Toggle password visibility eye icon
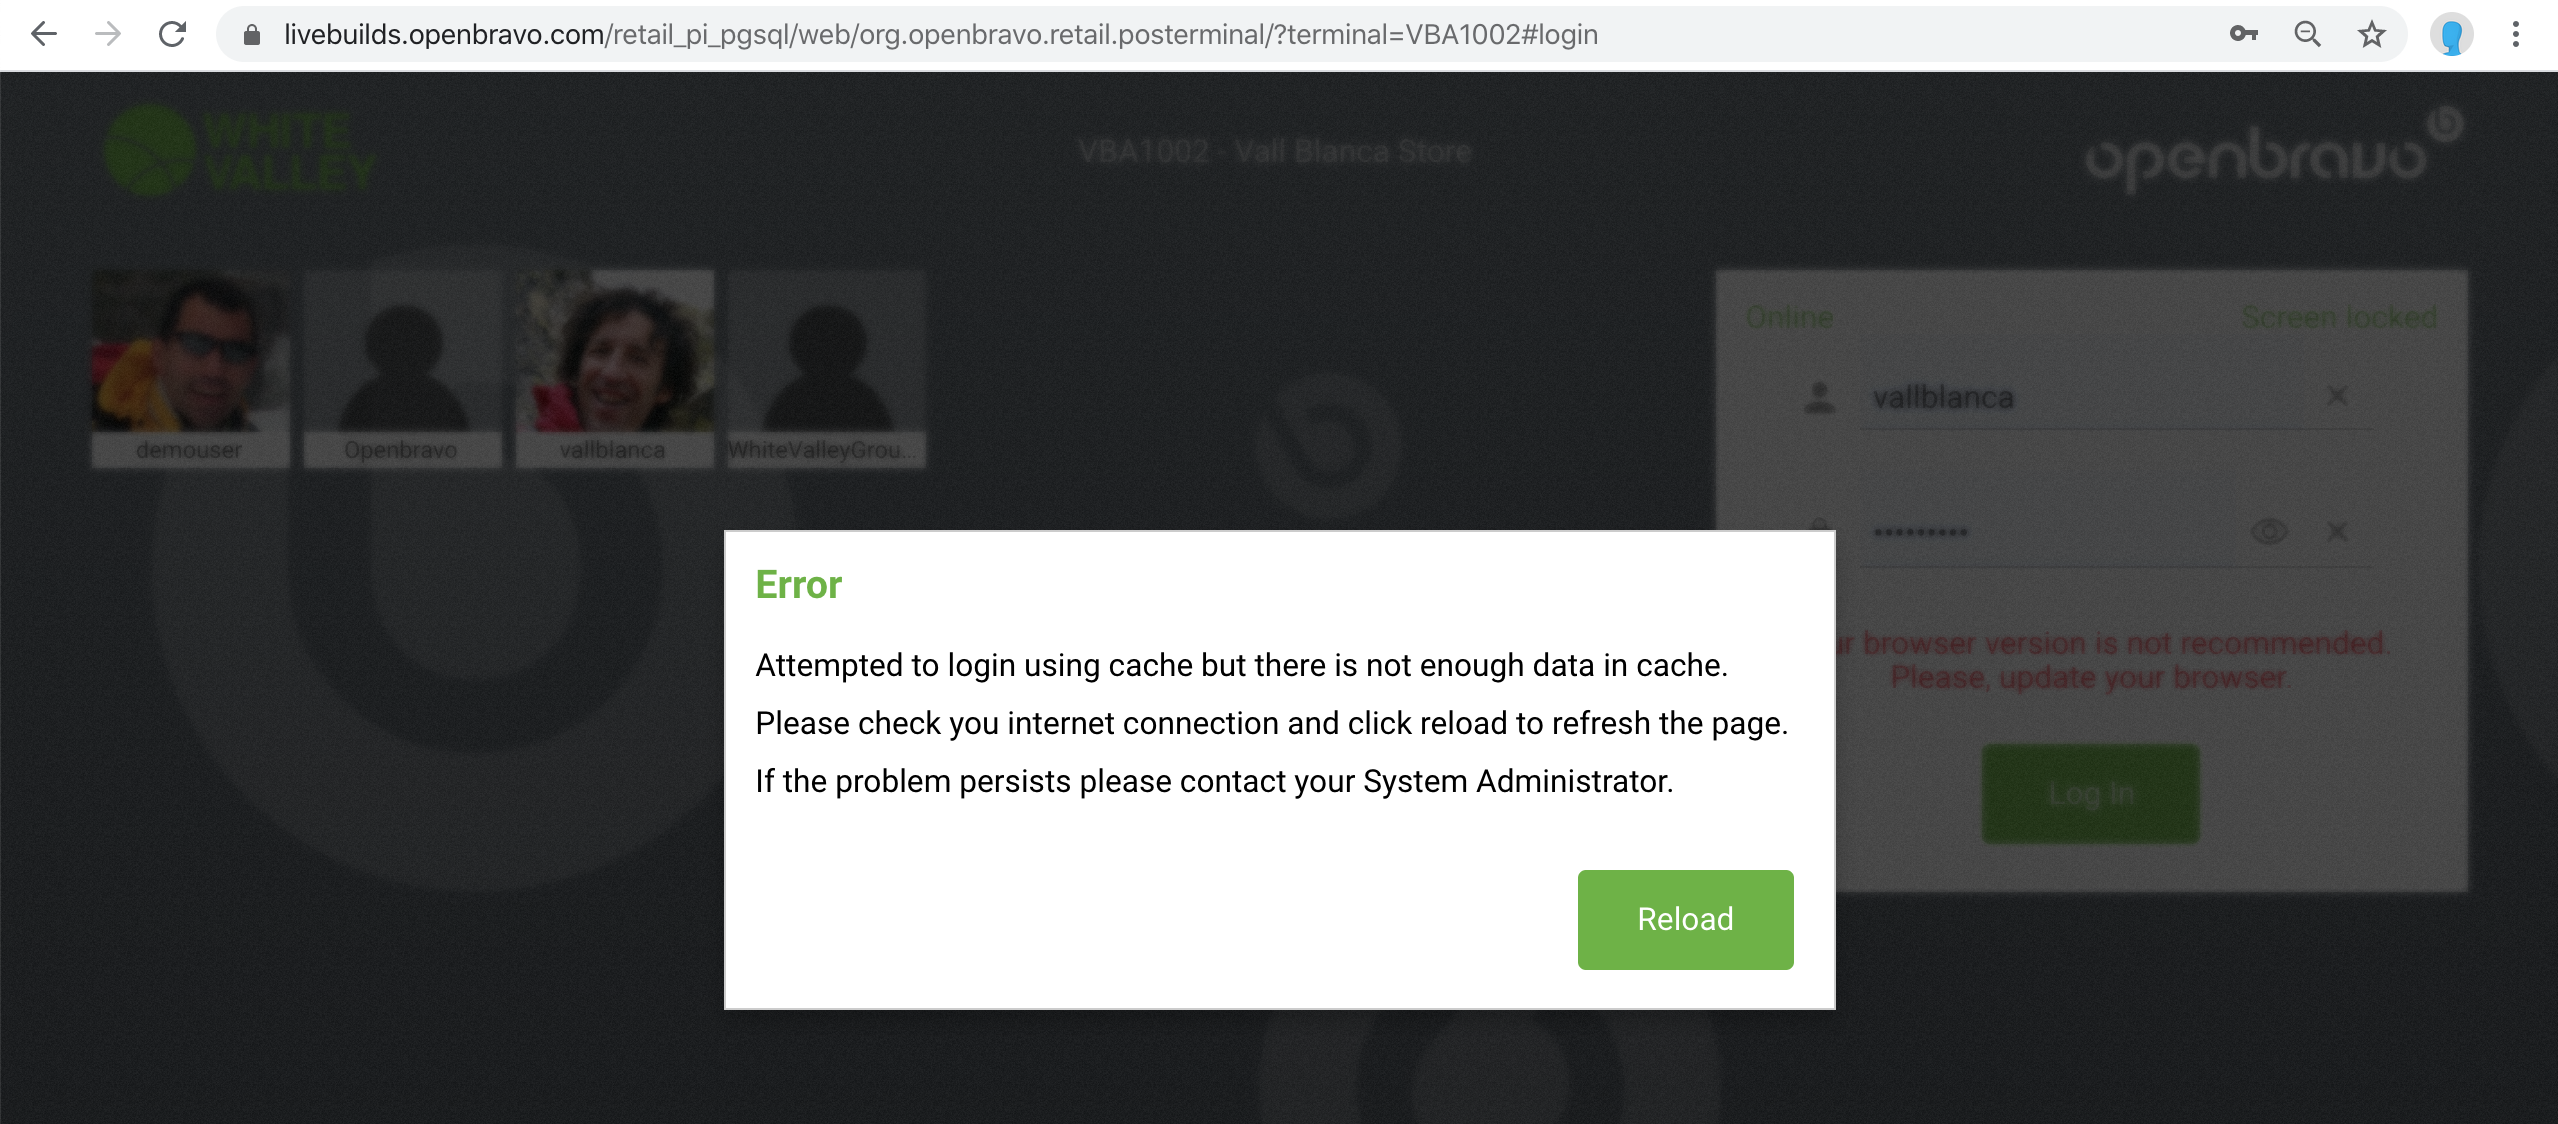 [2269, 531]
